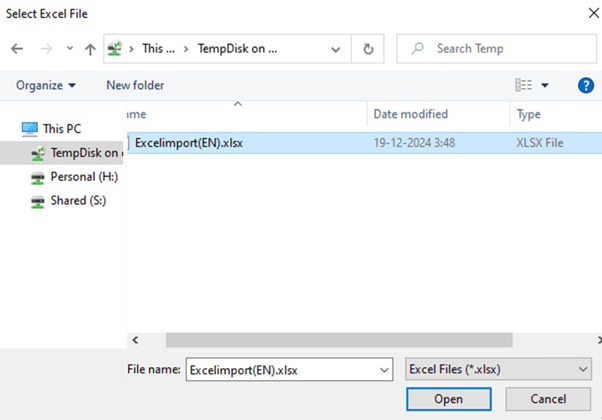Click the change view layout icon
This screenshot has height=420, width=602.
[523, 86]
